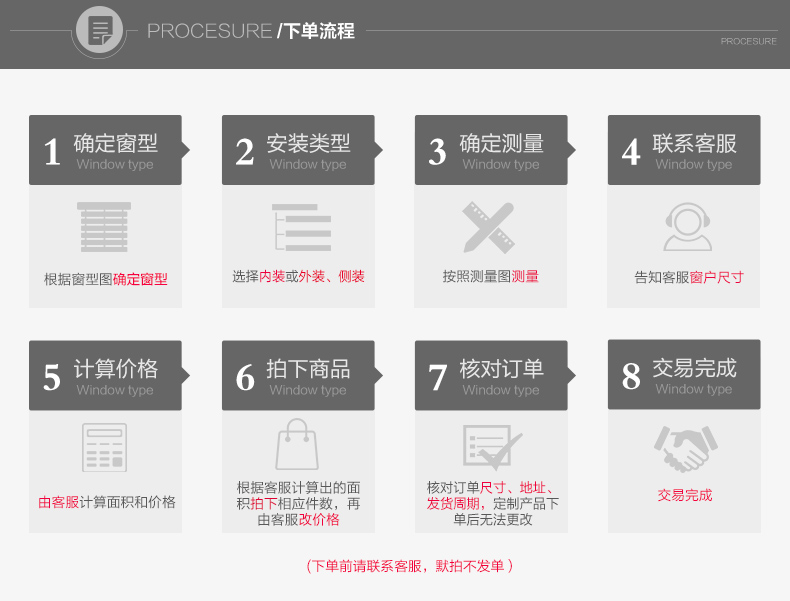Click the red note 下单前请联系客服，默拍不发单
This screenshot has width=790, height=601.
[x=410, y=566]
